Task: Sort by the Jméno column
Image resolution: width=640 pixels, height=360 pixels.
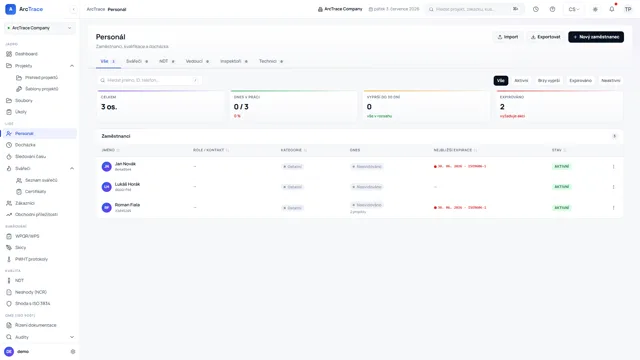Action: pyautogui.click(x=110, y=150)
